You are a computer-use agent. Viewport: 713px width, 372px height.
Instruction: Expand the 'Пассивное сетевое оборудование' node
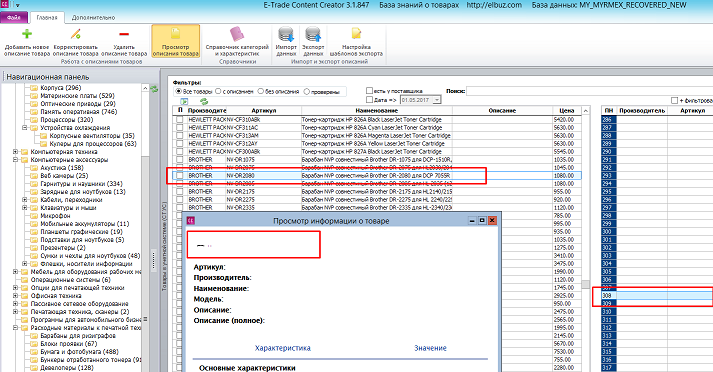click(x=15, y=304)
